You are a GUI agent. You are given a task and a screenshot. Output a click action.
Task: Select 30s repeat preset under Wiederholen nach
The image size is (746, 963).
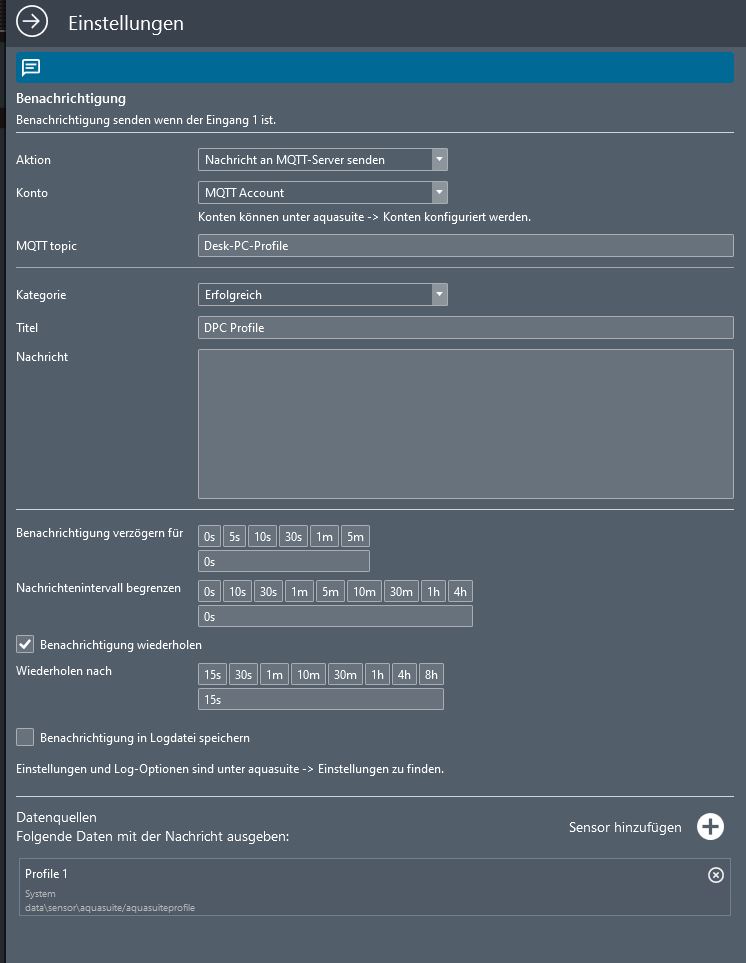[243, 675]
